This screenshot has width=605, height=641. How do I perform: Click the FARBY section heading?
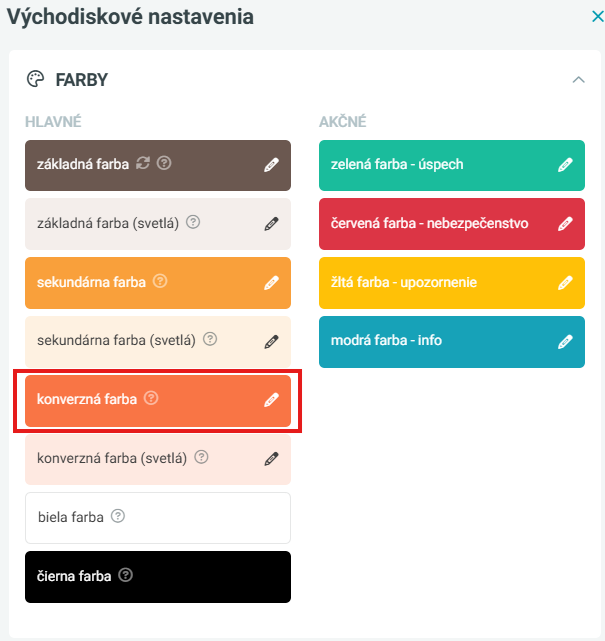pyautogui.click(x=81, y=79)
